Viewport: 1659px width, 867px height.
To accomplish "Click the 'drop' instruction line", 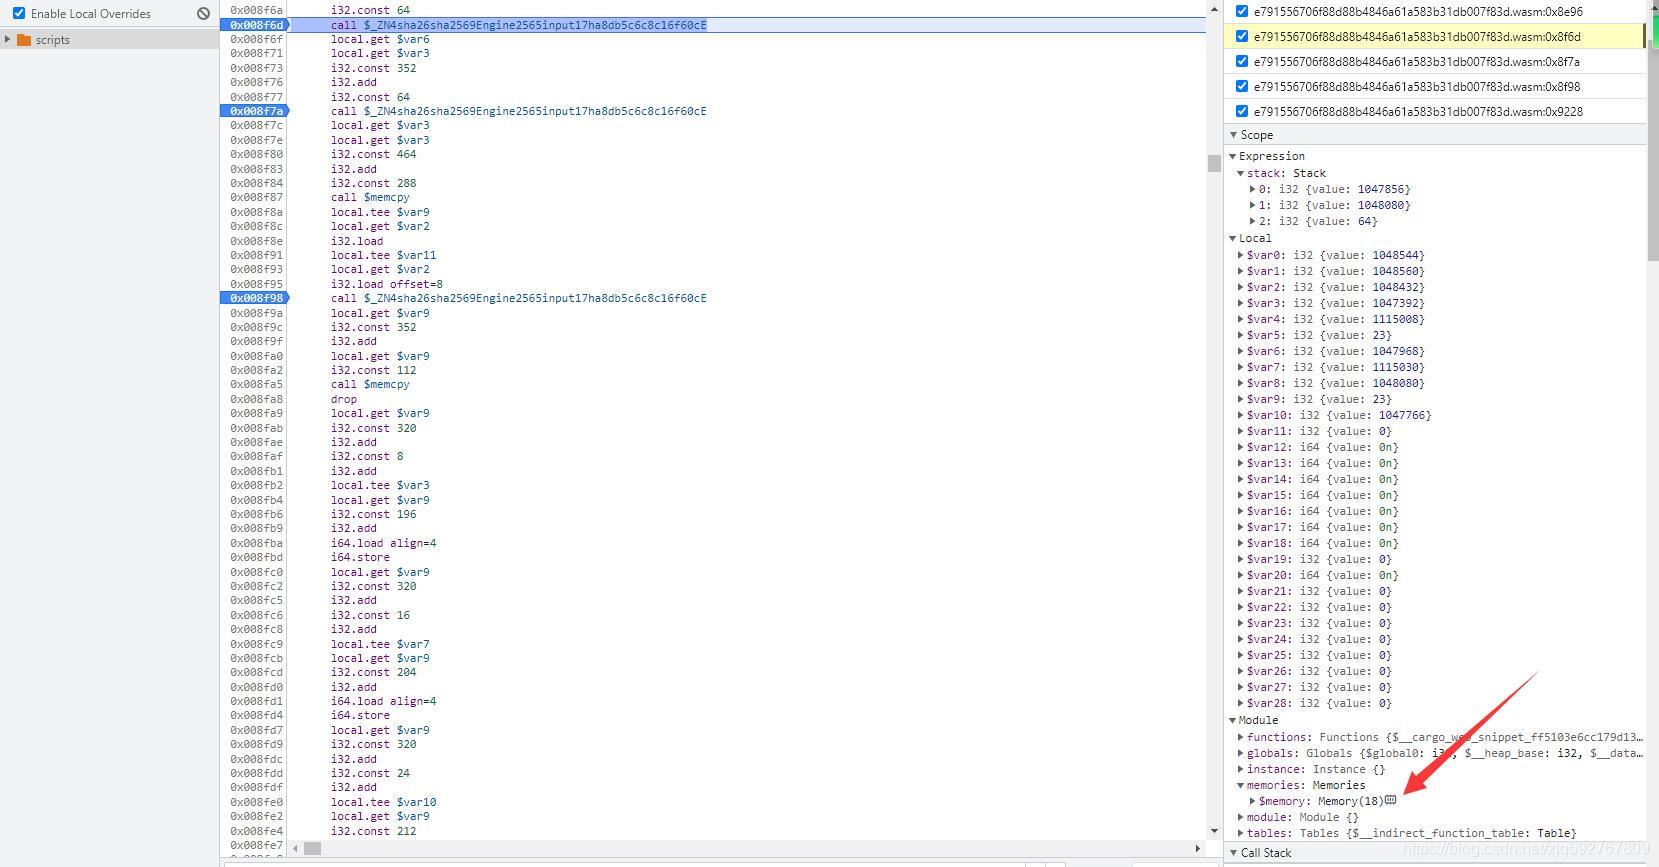I will (x=344, y=399).
